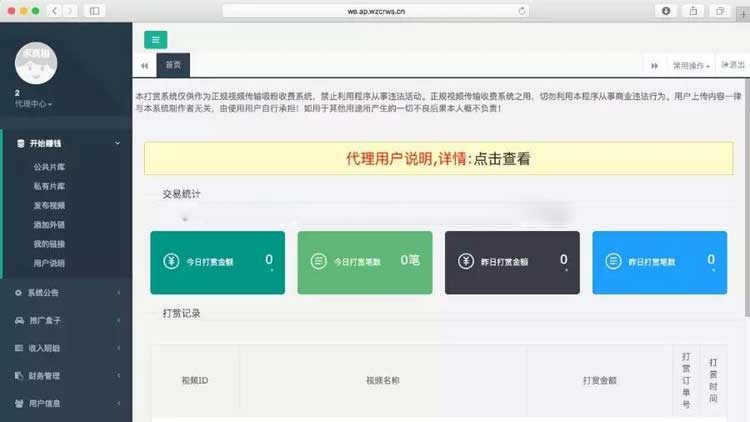Open the 代理中心 user dropdown
The width and height of the screenshot is (750, 422).
tap(34, 103)
